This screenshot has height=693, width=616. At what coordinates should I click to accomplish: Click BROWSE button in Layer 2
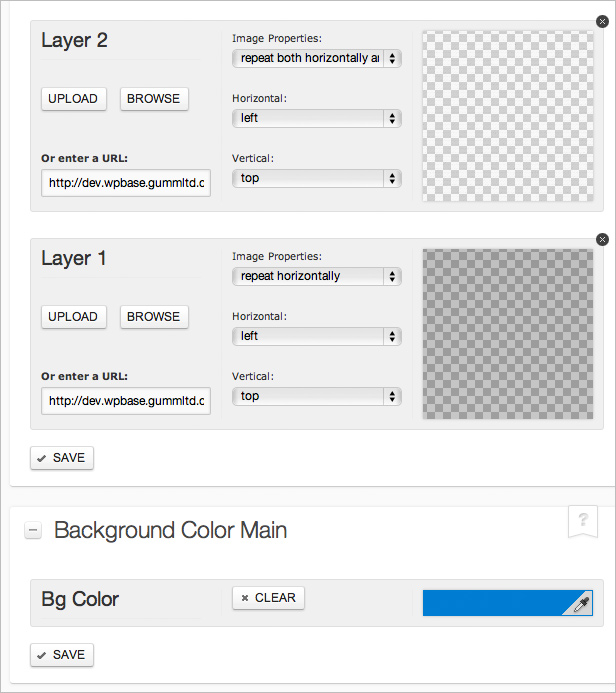tap(154, 99)
